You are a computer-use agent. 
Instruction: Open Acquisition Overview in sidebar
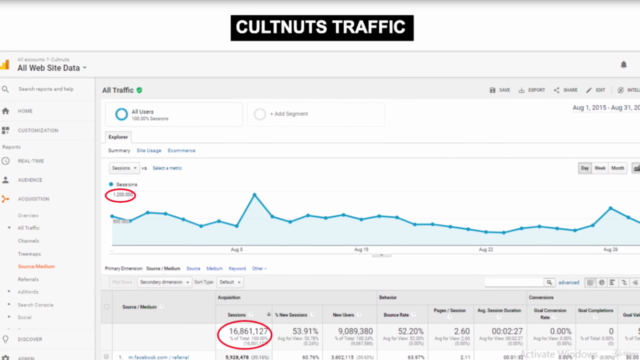[x=28, y=215]
